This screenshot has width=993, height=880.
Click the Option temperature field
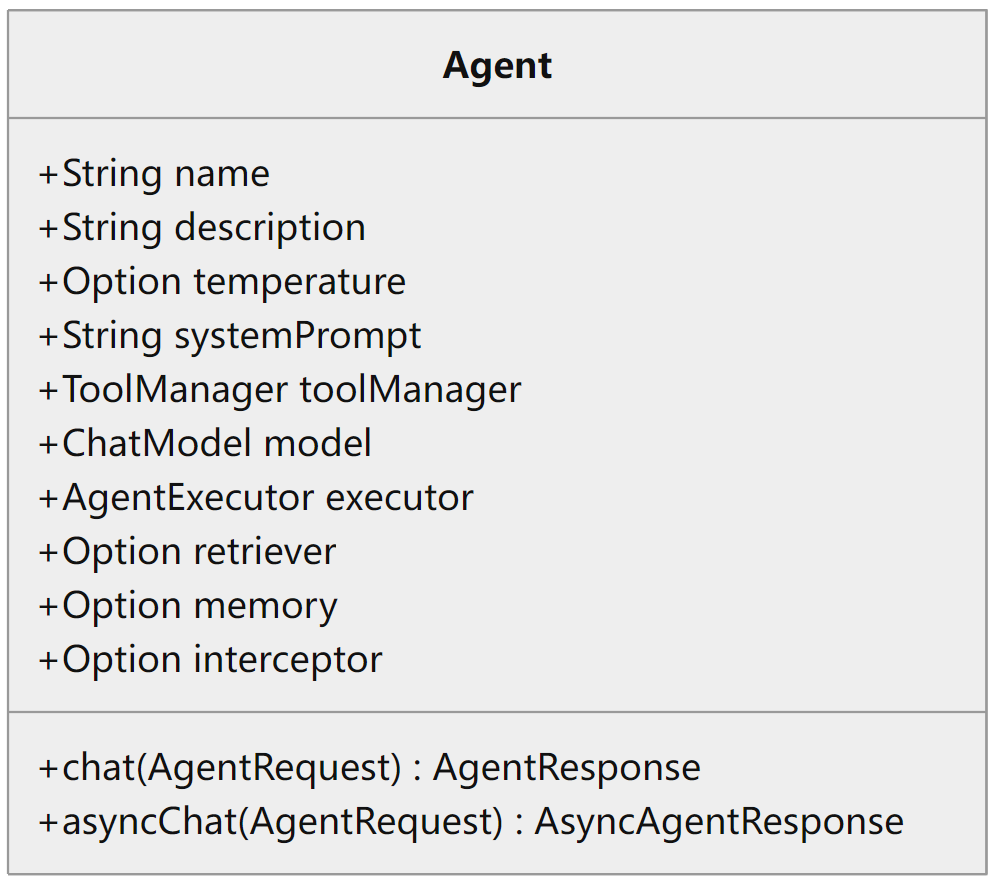click(223, 282)
